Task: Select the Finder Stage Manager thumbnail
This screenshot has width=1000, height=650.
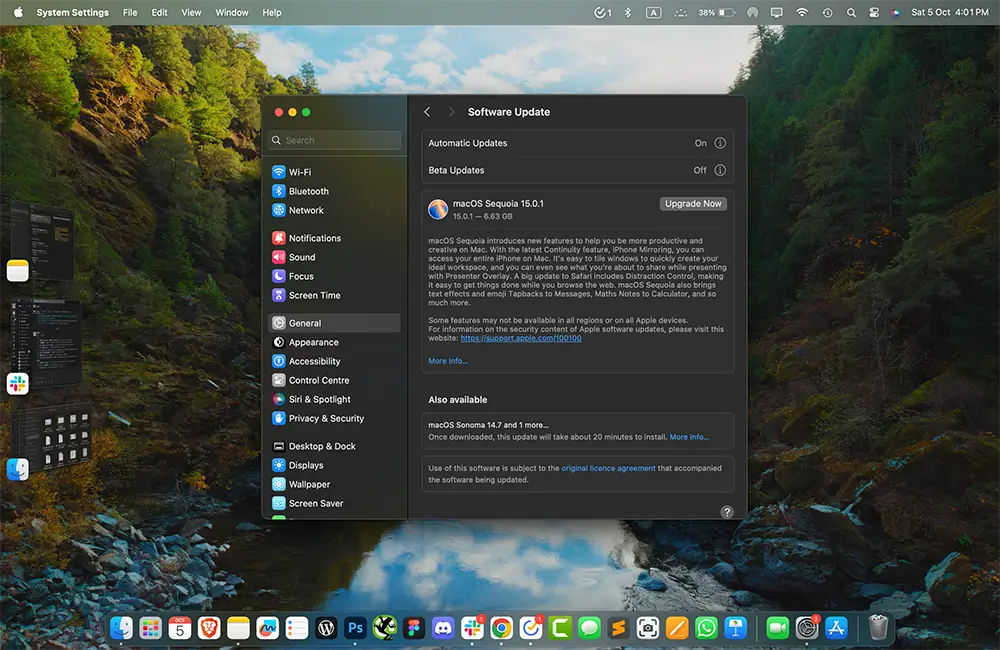Action: [x=50, y=440]
